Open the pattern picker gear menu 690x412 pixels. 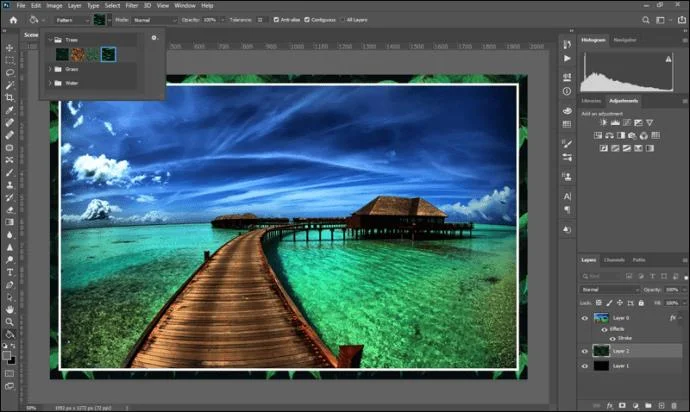pyautogui.click(x=154, y=38)
